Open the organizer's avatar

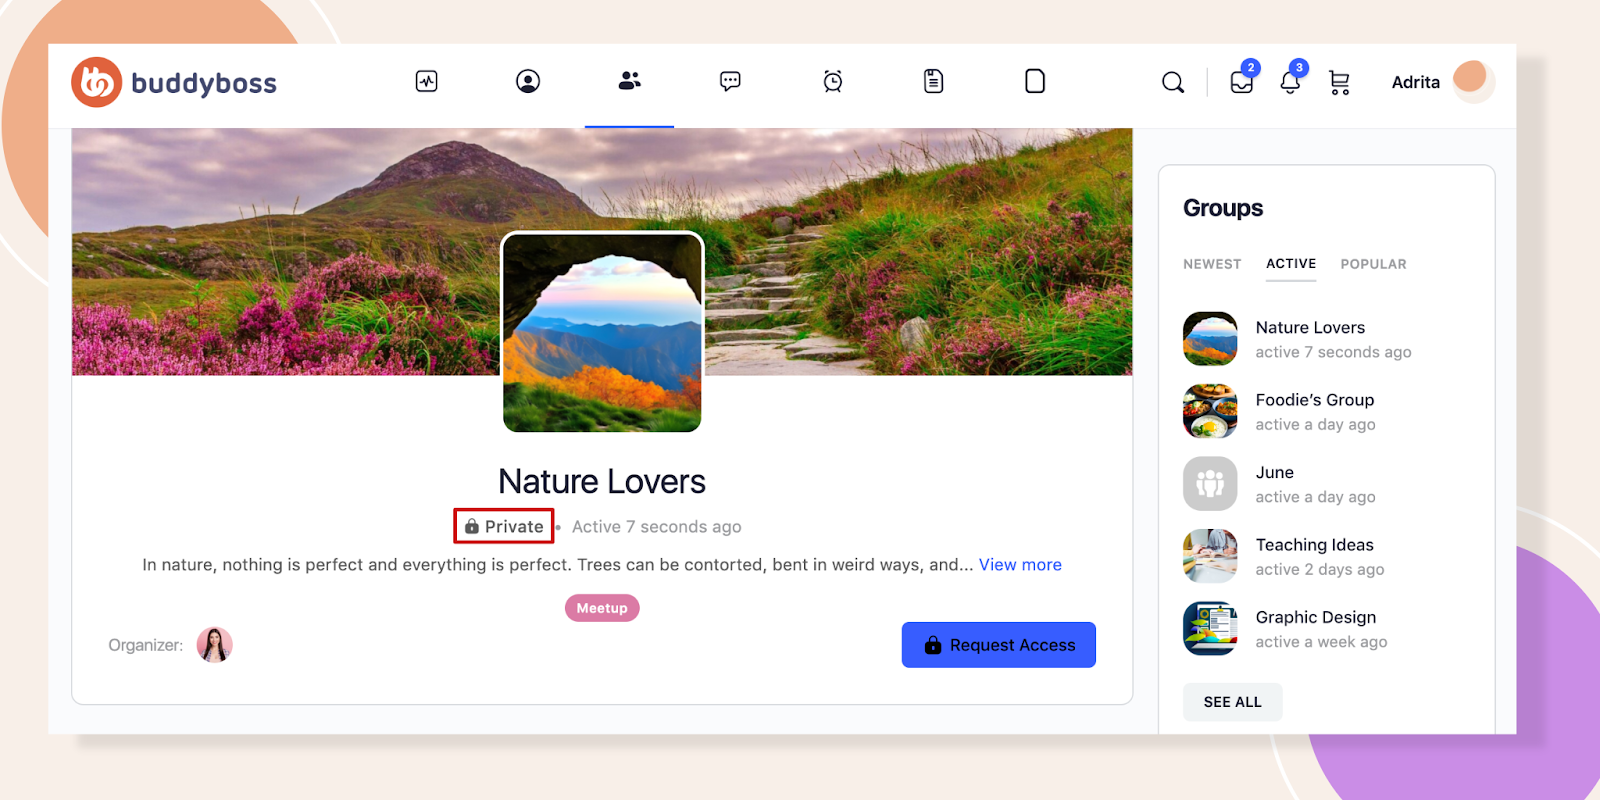pos(214,645)
